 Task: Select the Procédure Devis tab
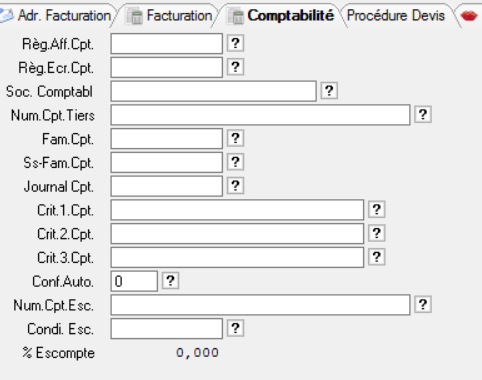(396, 15)
